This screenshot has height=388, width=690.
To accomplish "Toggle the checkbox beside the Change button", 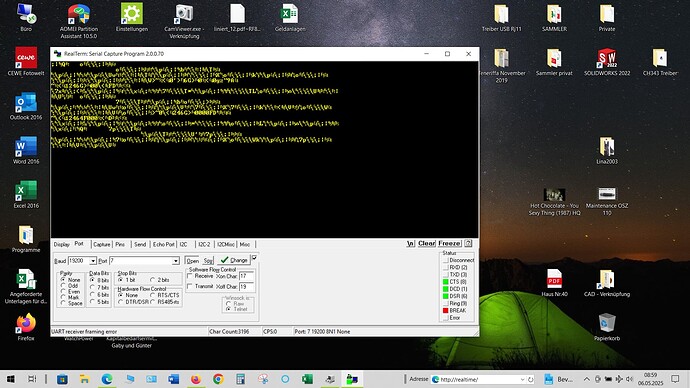I will [x=254, y=257].
